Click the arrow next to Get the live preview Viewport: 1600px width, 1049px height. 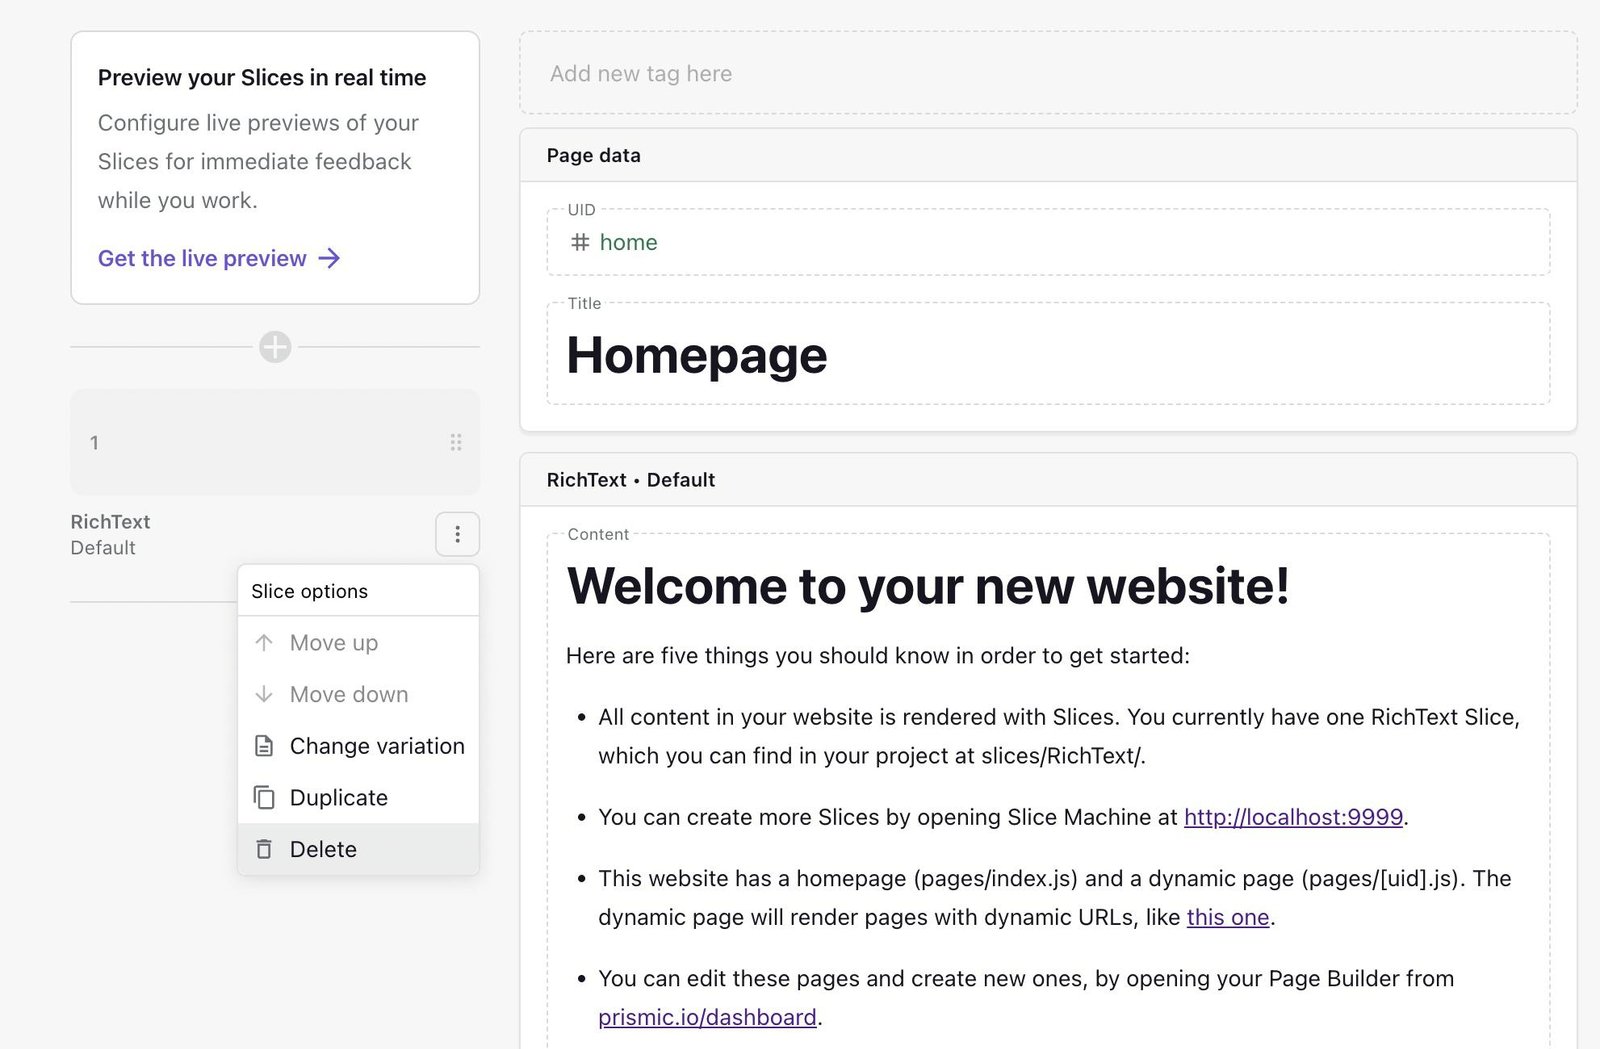click(329, 258)
